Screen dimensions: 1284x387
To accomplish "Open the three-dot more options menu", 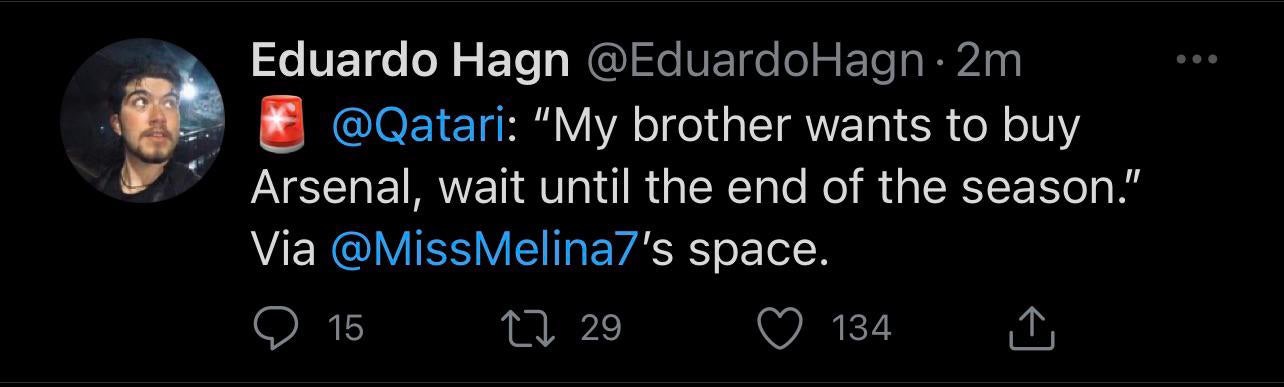I will [1196, 60].
